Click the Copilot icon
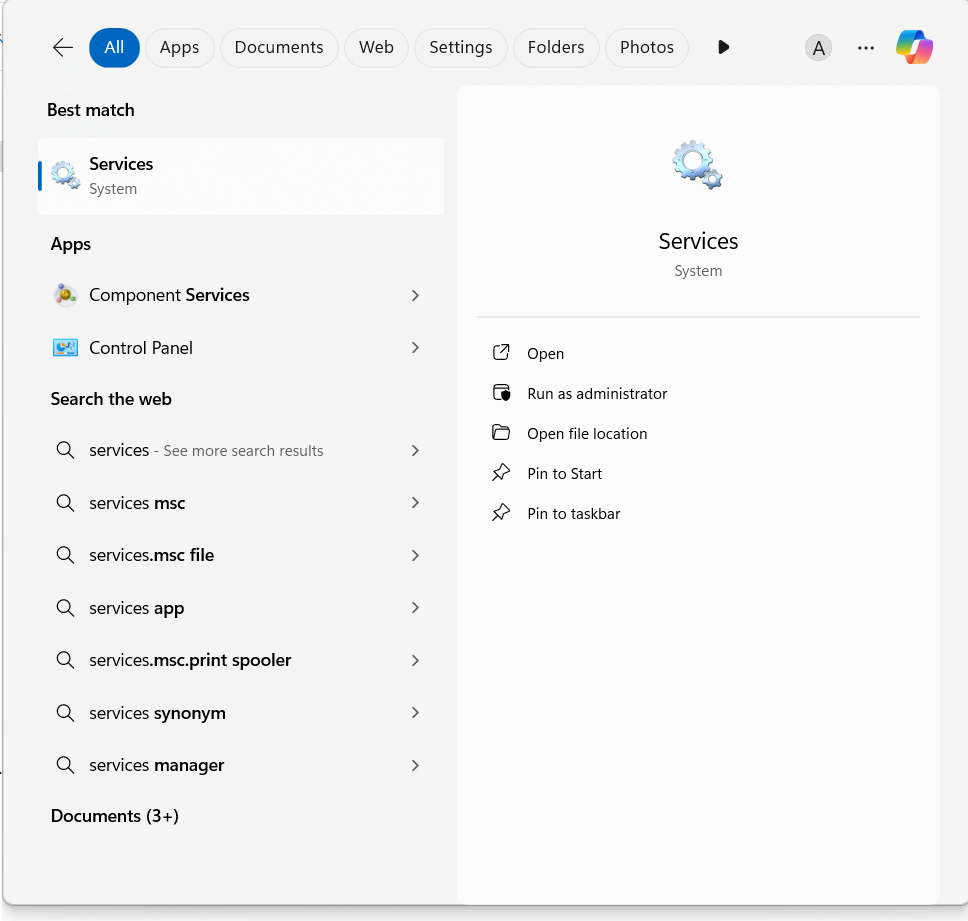 click(915, 47)
